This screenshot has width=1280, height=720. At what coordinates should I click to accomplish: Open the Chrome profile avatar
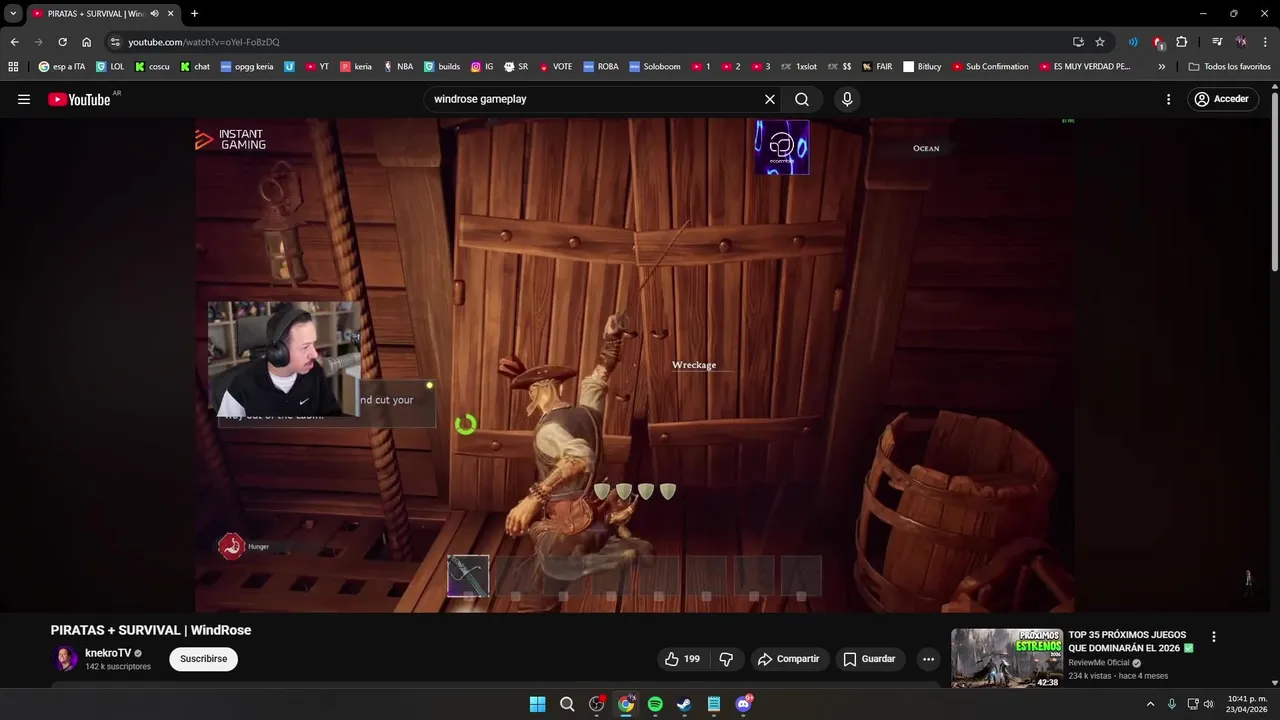coord(1241,42)
